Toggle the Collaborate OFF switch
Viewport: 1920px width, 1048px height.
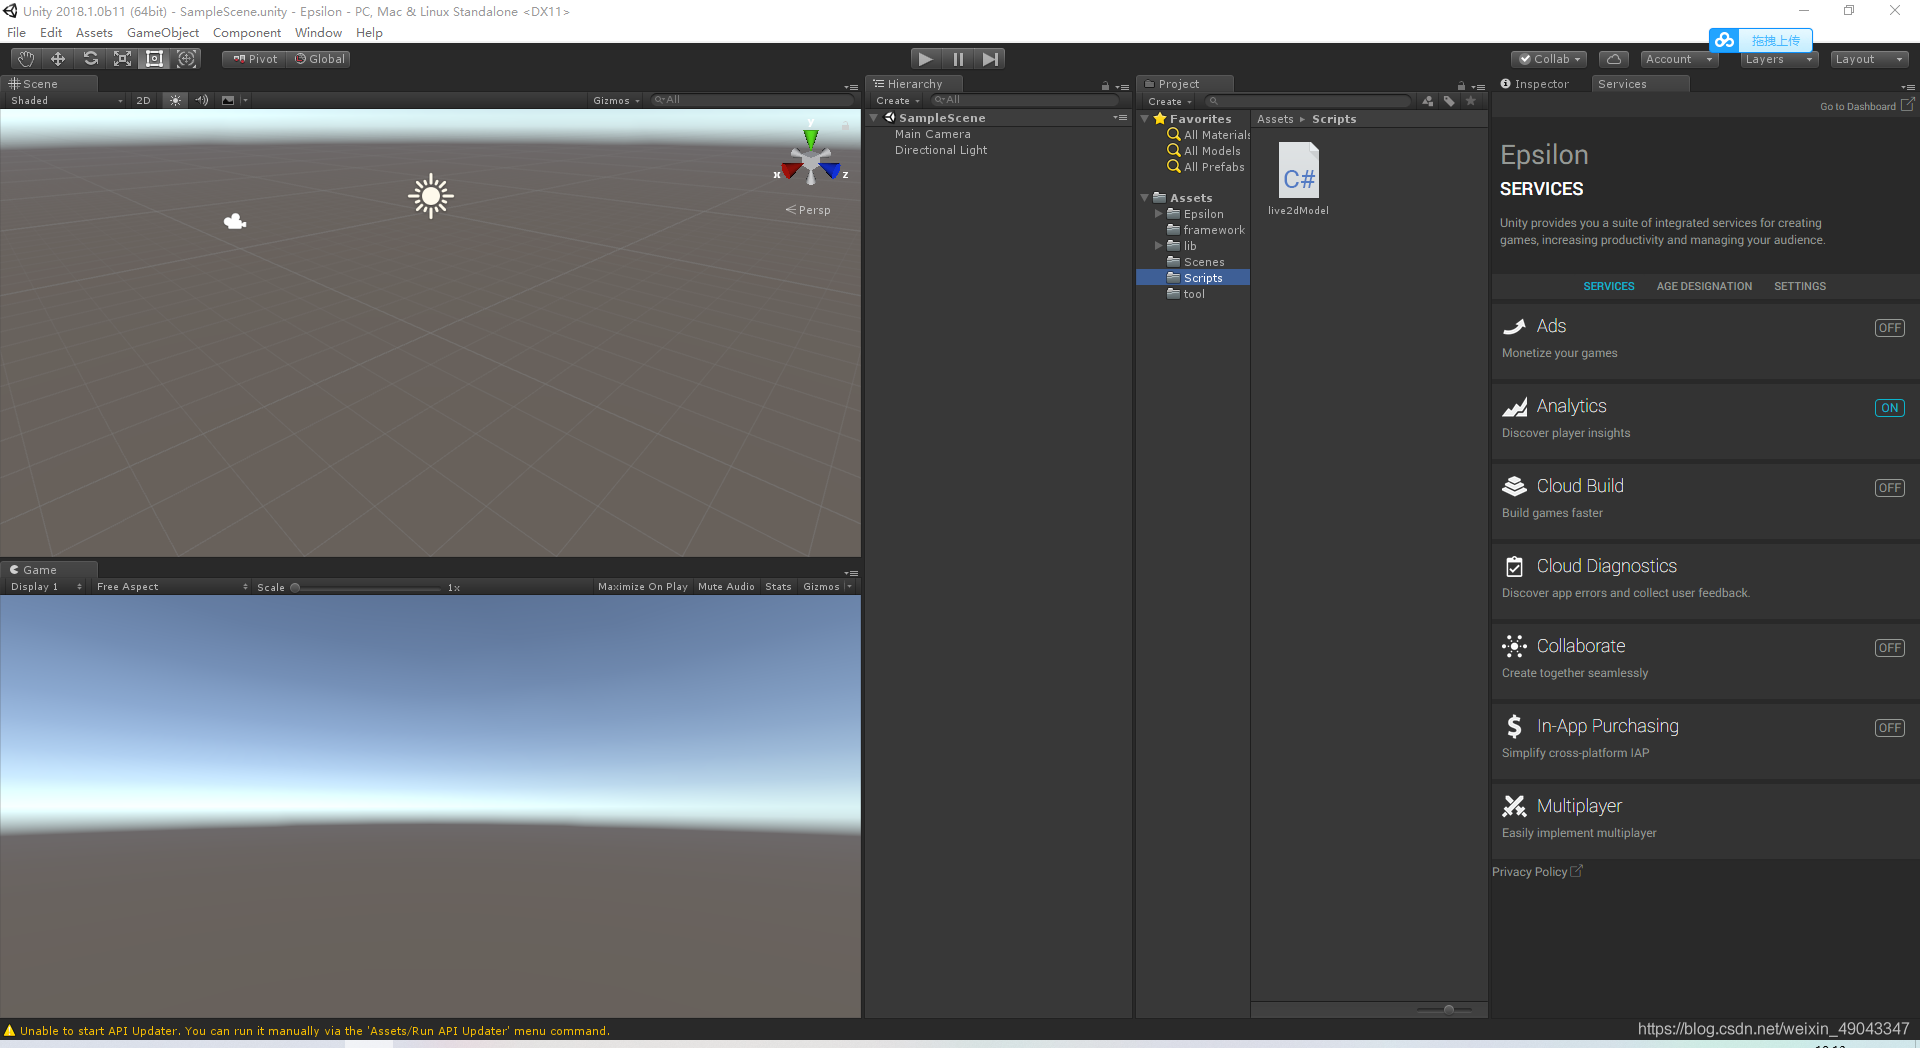(1890, 648)
